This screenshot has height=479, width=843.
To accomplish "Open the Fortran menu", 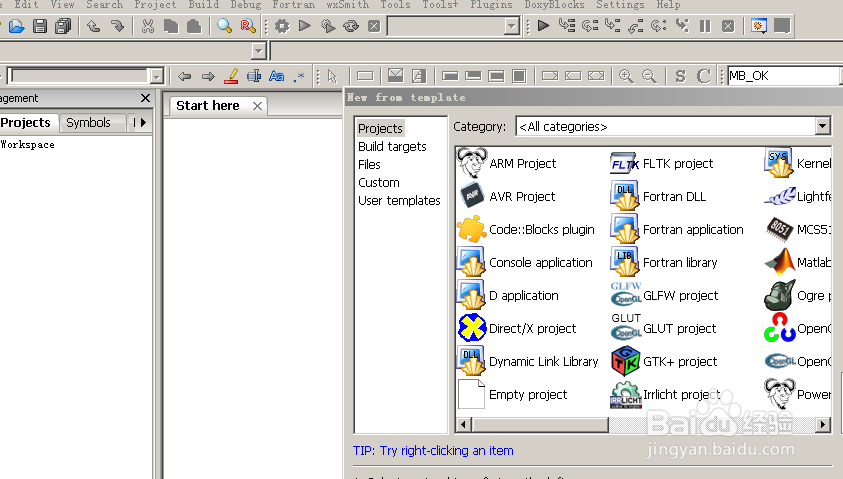I will 294,5.
